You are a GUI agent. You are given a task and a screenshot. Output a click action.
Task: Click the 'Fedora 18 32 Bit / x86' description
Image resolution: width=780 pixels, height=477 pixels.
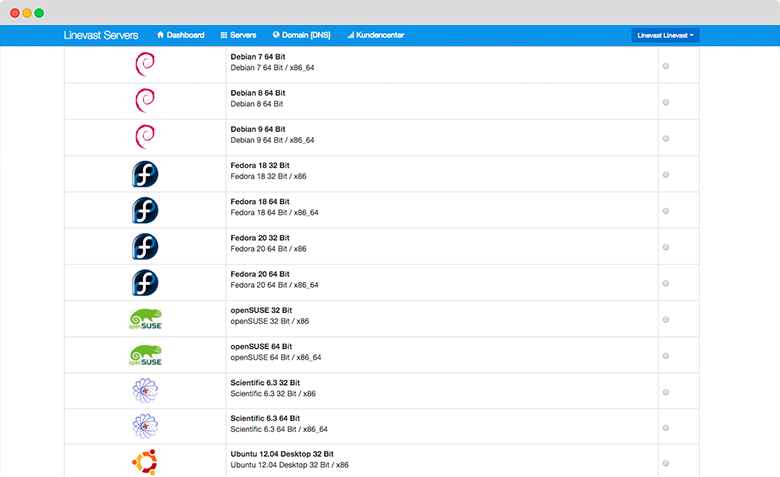click(268, 177)
